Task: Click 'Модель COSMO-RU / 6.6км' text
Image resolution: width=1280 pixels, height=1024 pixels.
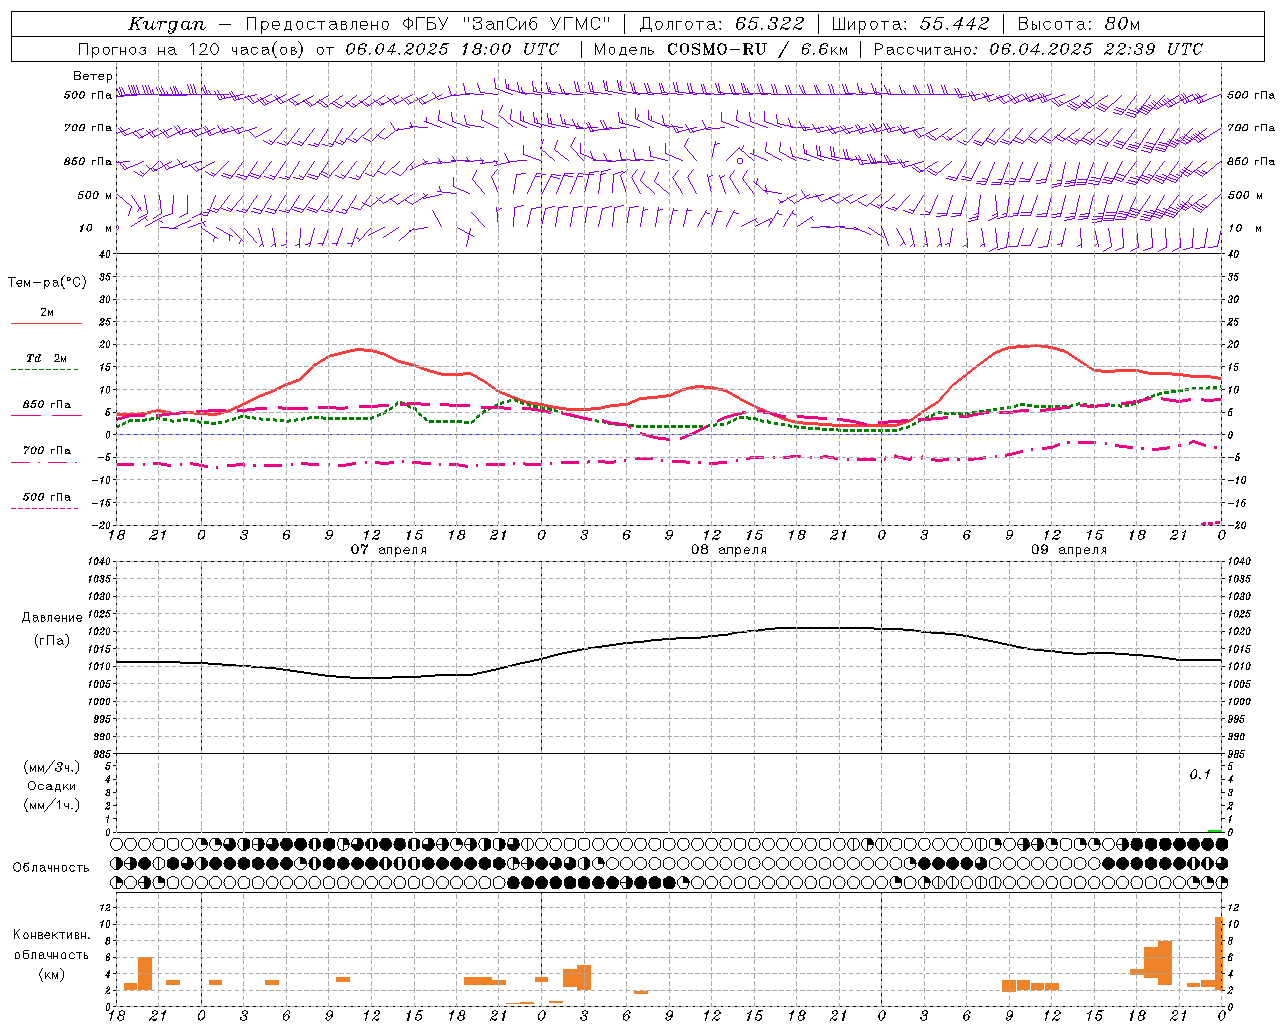Action: [720, 49]
